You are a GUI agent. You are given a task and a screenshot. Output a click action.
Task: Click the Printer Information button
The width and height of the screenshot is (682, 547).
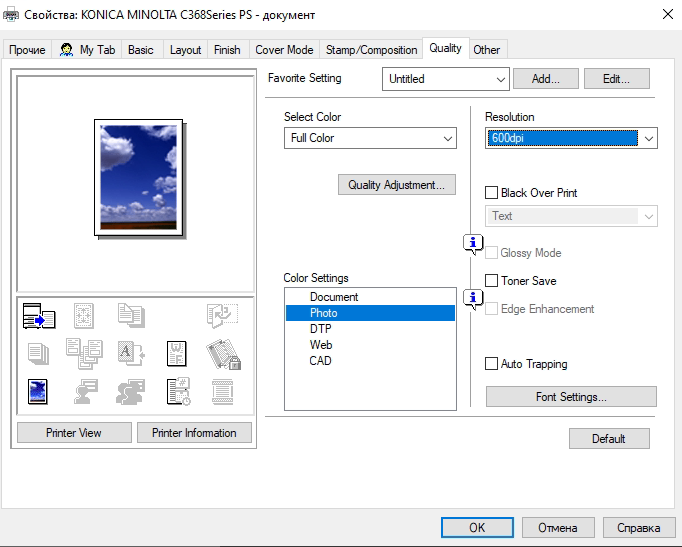pos(194,433)
